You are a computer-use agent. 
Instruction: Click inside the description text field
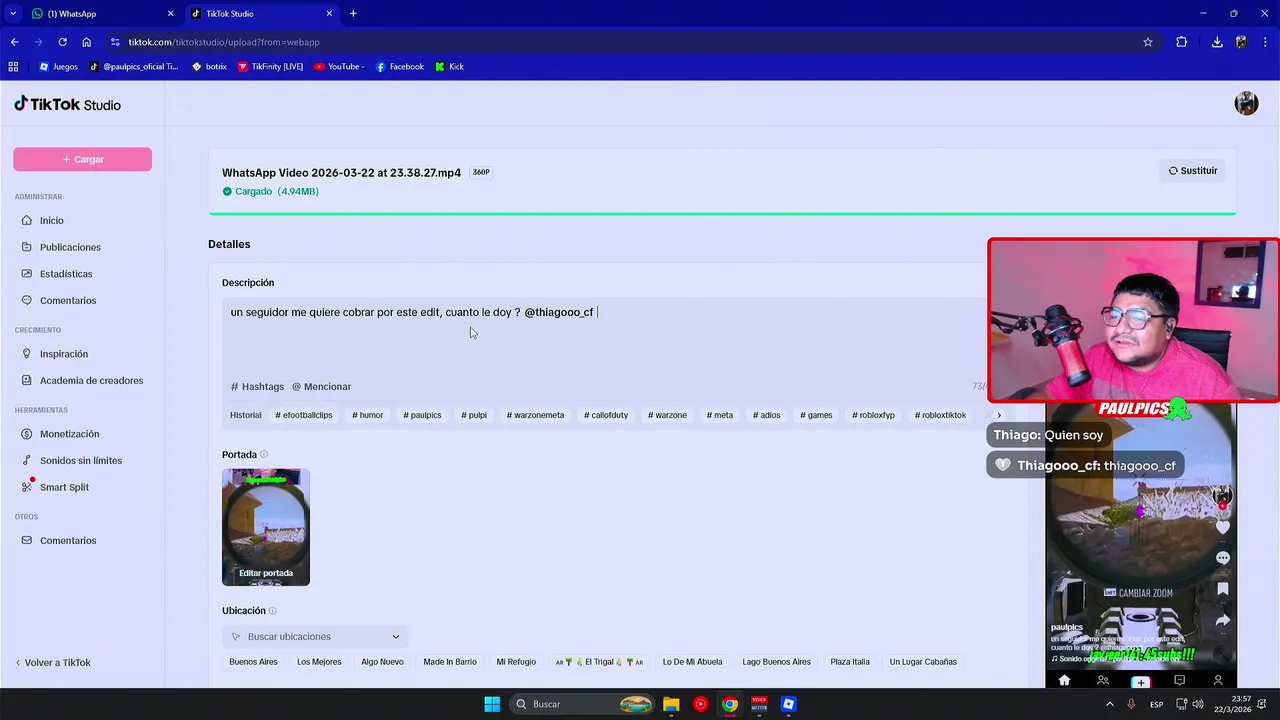click(604, 335)
